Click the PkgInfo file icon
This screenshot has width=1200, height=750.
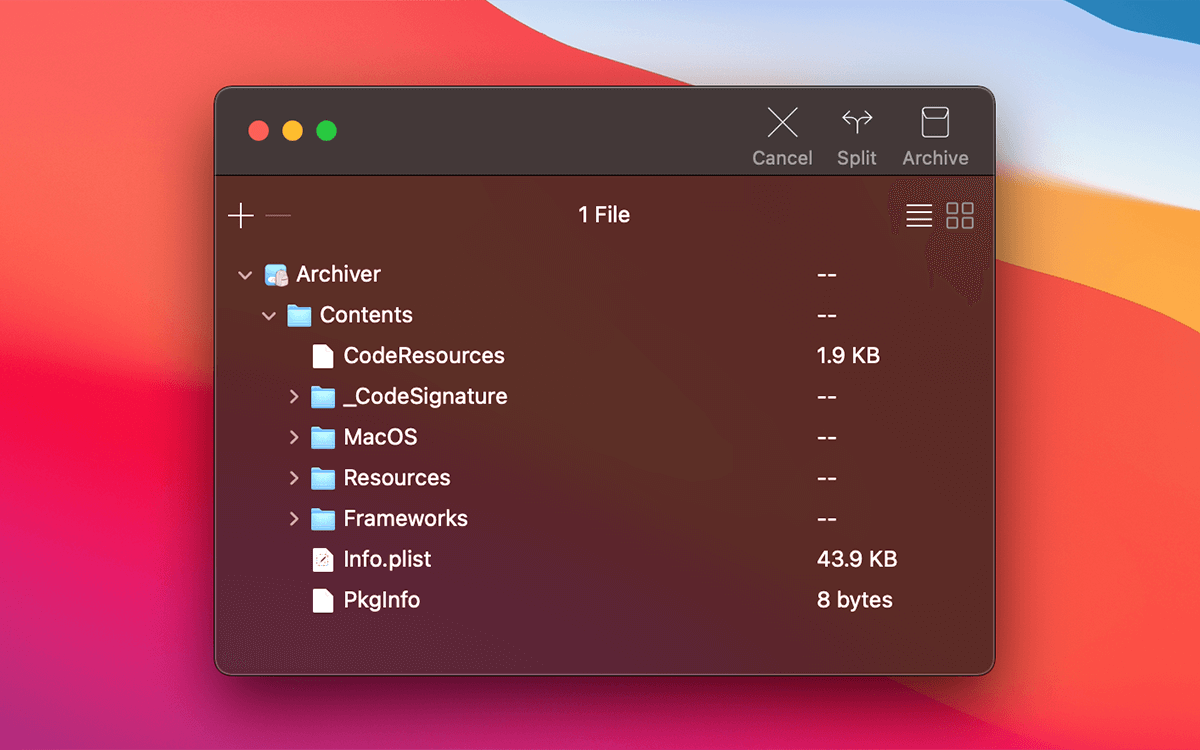tap(322, 600)
